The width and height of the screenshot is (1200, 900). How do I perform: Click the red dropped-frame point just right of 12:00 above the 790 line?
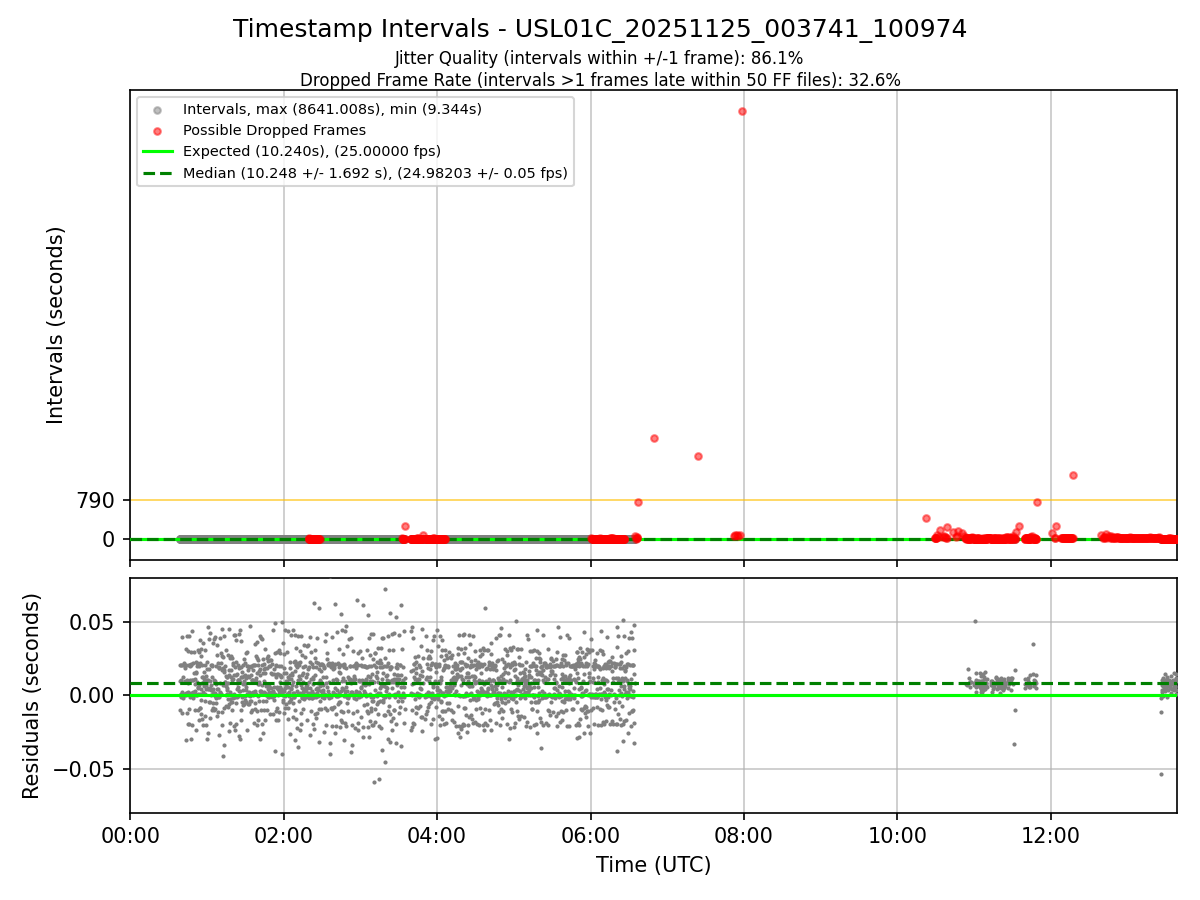point(1073,475)
